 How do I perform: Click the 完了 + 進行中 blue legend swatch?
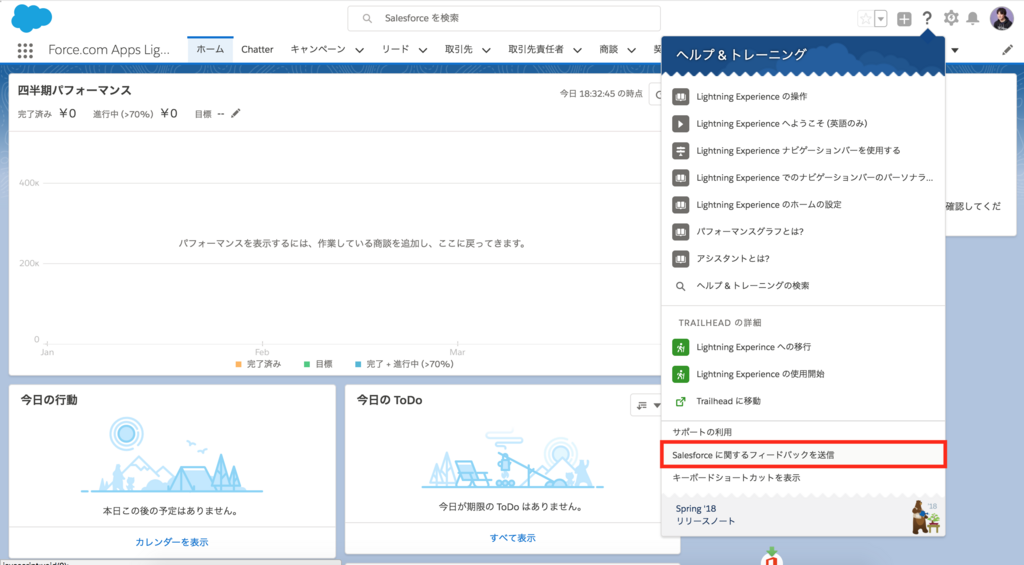tap(358, 364)
